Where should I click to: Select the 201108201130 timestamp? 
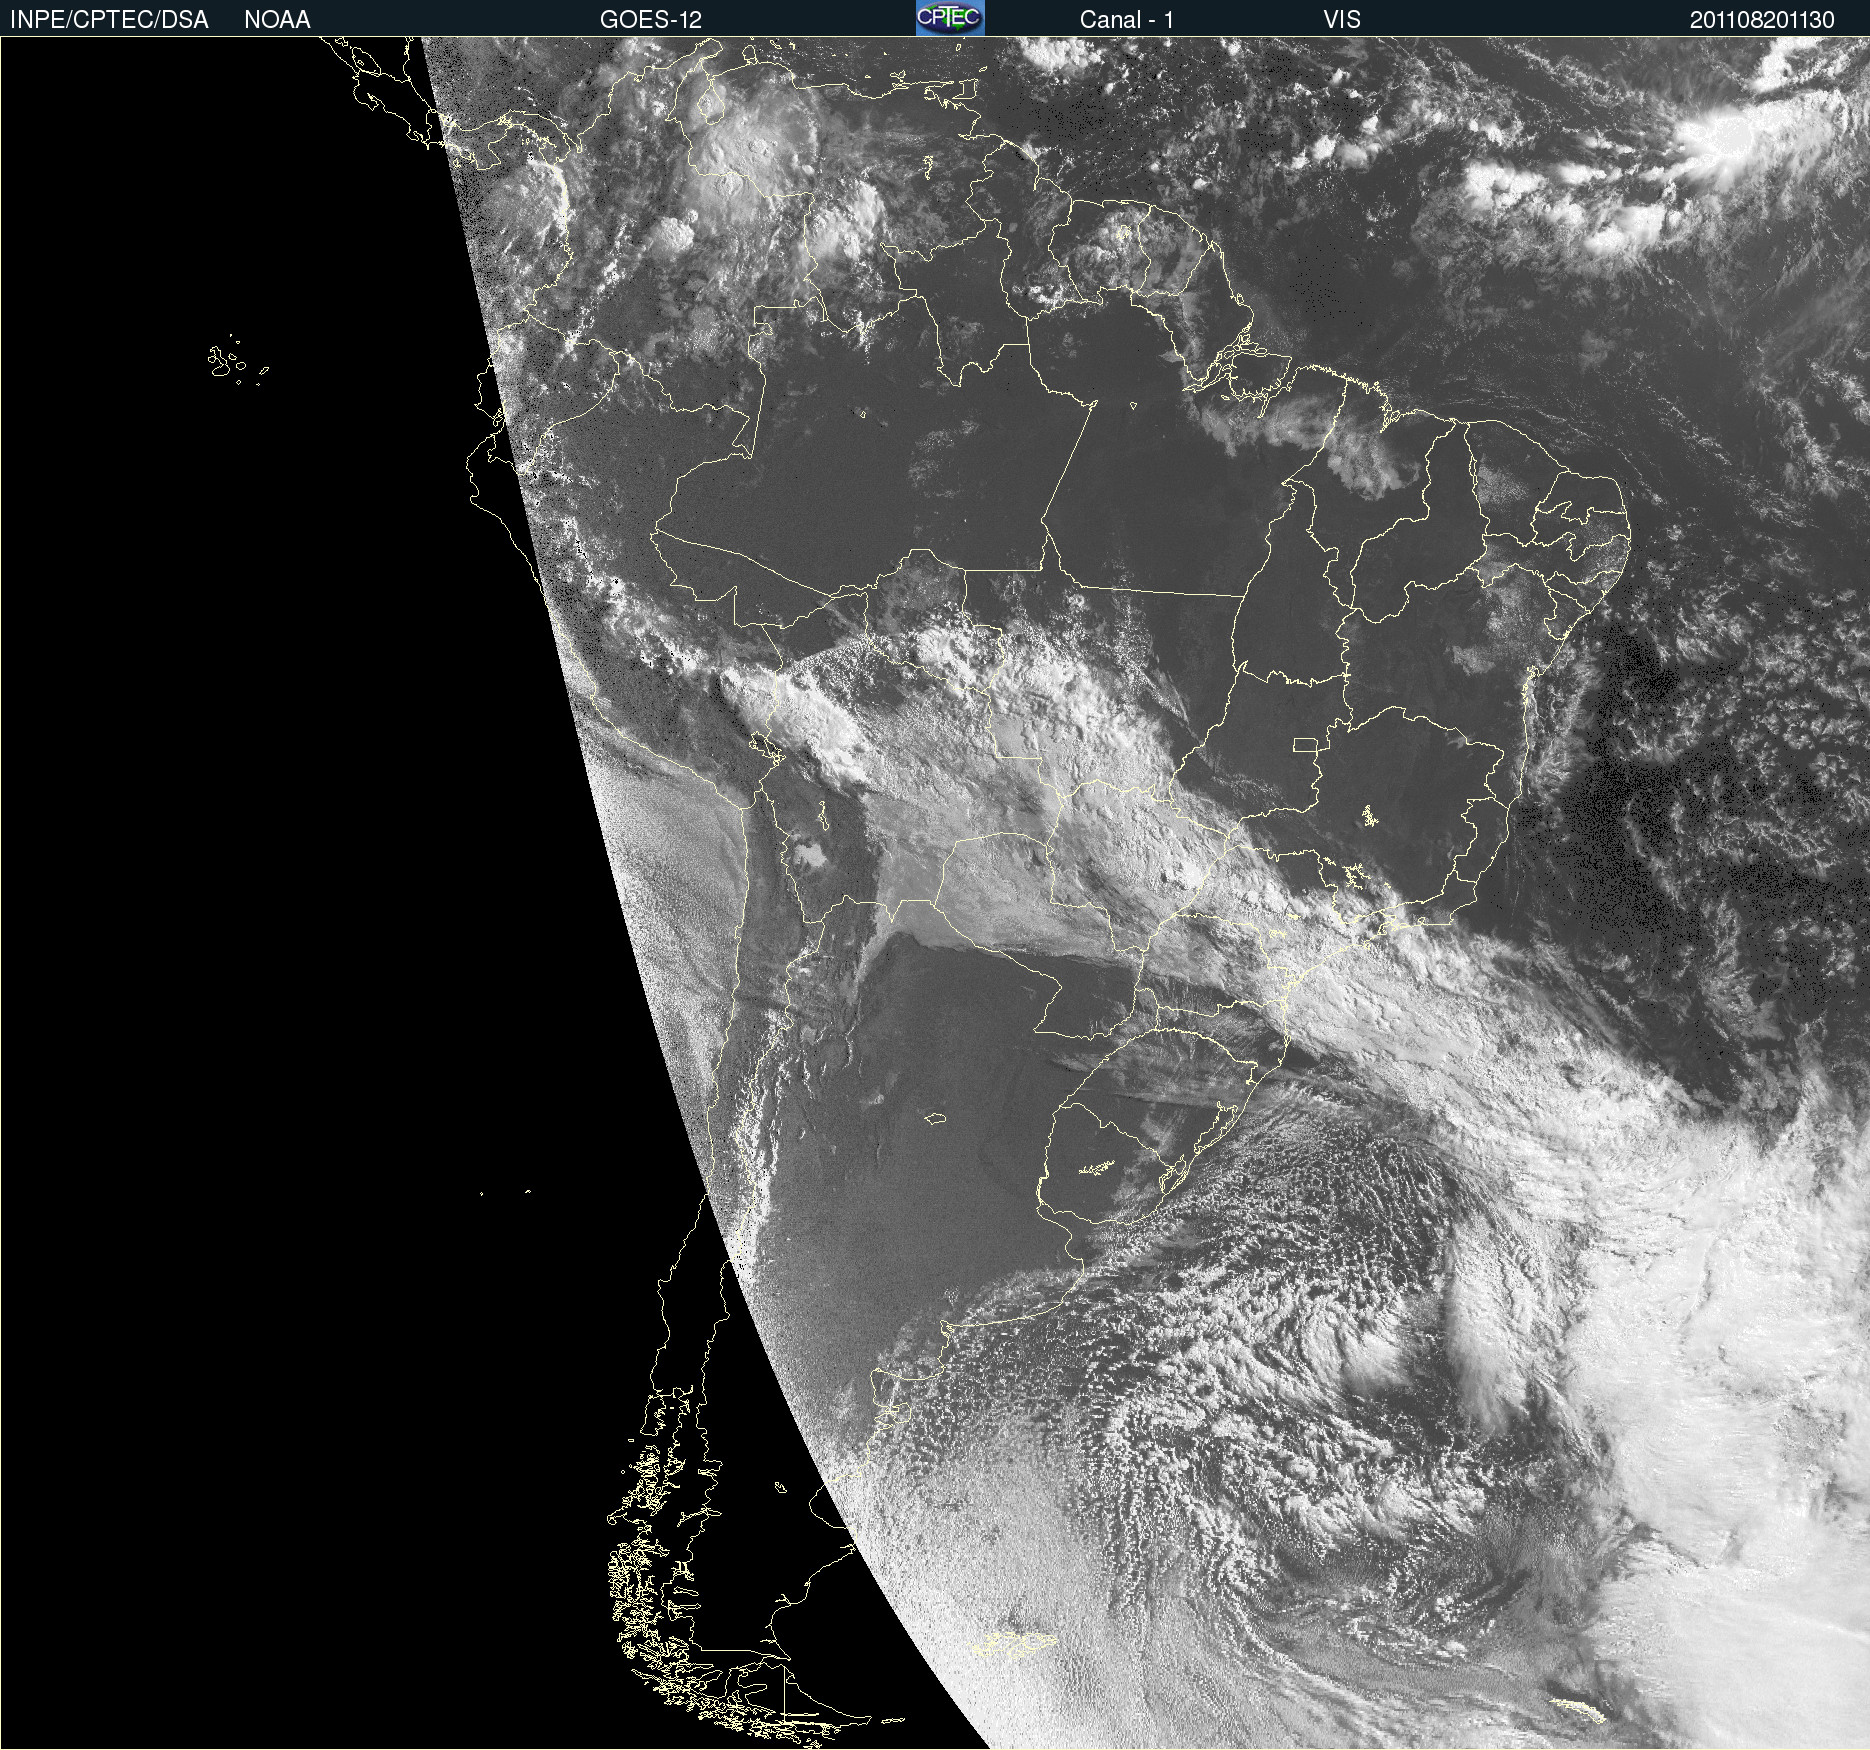(1762, 20)
